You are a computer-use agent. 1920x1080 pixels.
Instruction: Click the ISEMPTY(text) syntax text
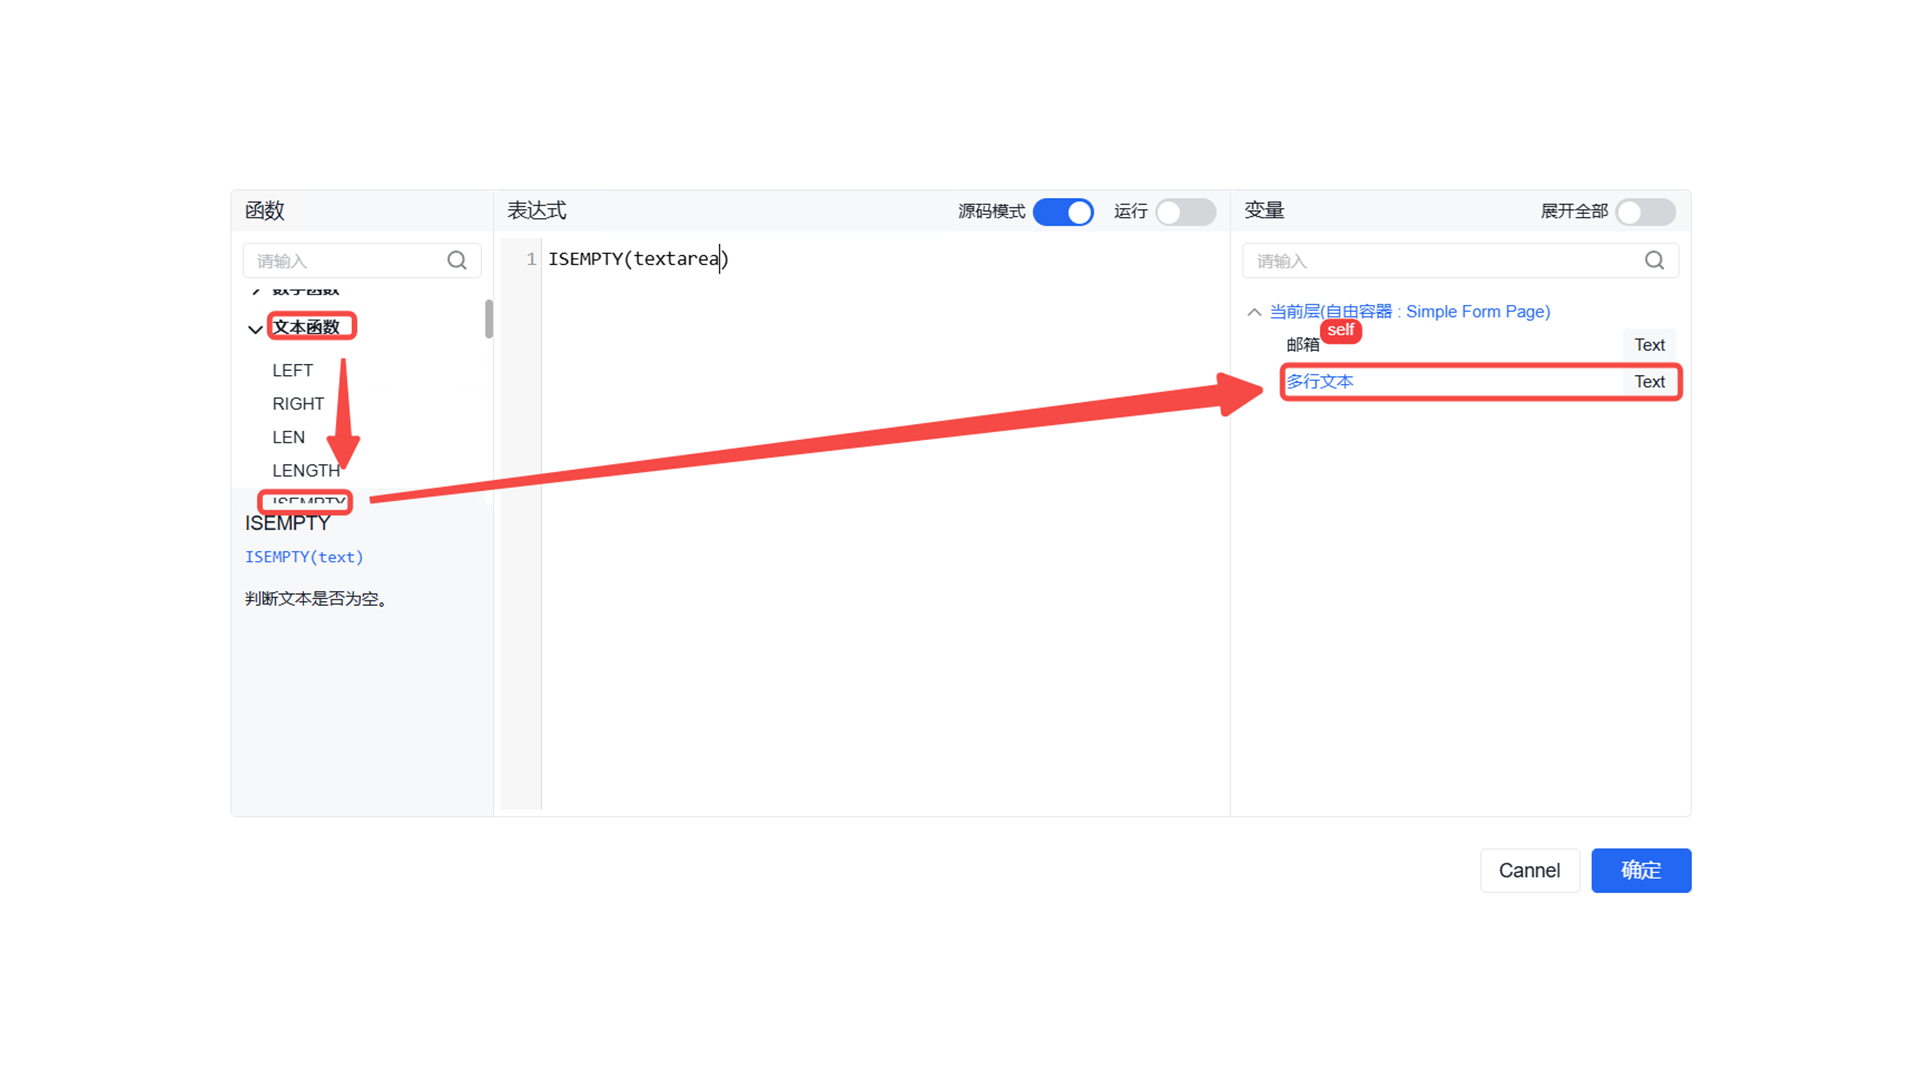pos(304,557)
